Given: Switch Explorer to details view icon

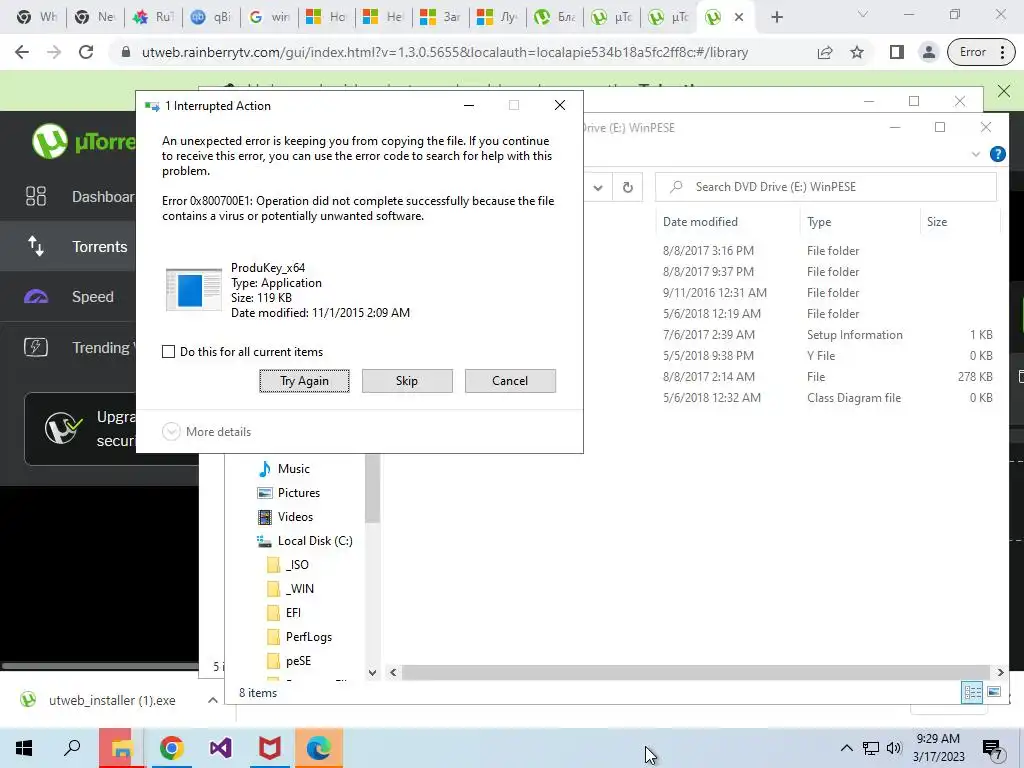Looking at the screenshot, I should pyautogui.click(x=972, y=692).
